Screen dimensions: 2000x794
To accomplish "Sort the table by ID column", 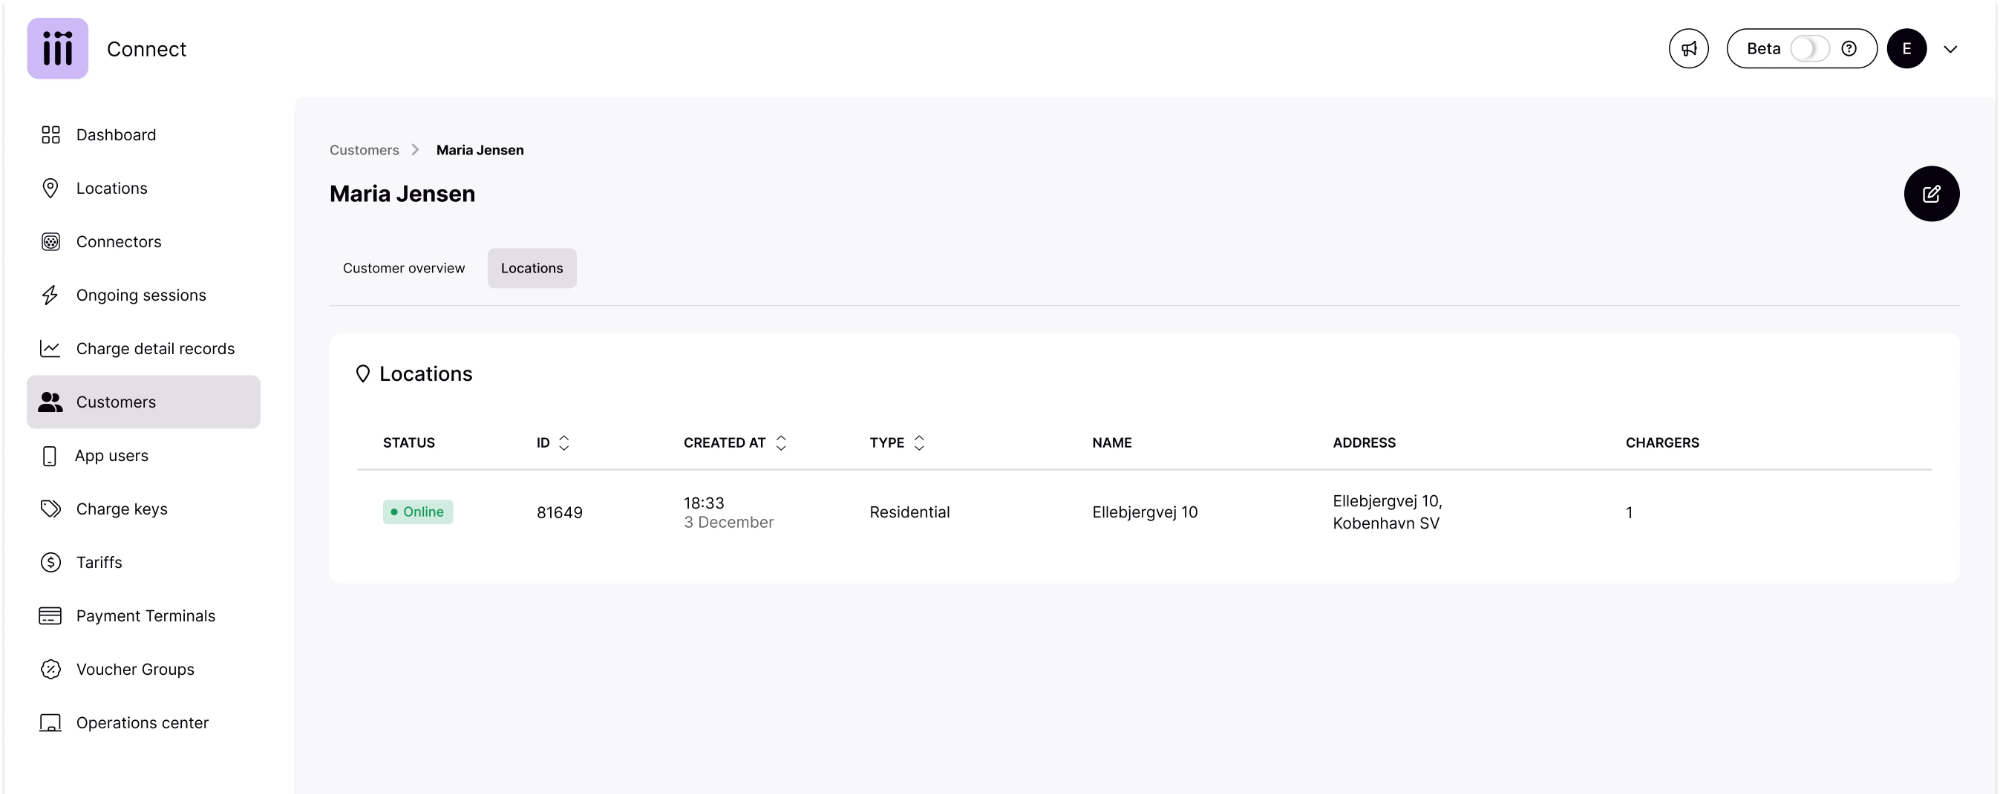I will [x=564, y=443].
